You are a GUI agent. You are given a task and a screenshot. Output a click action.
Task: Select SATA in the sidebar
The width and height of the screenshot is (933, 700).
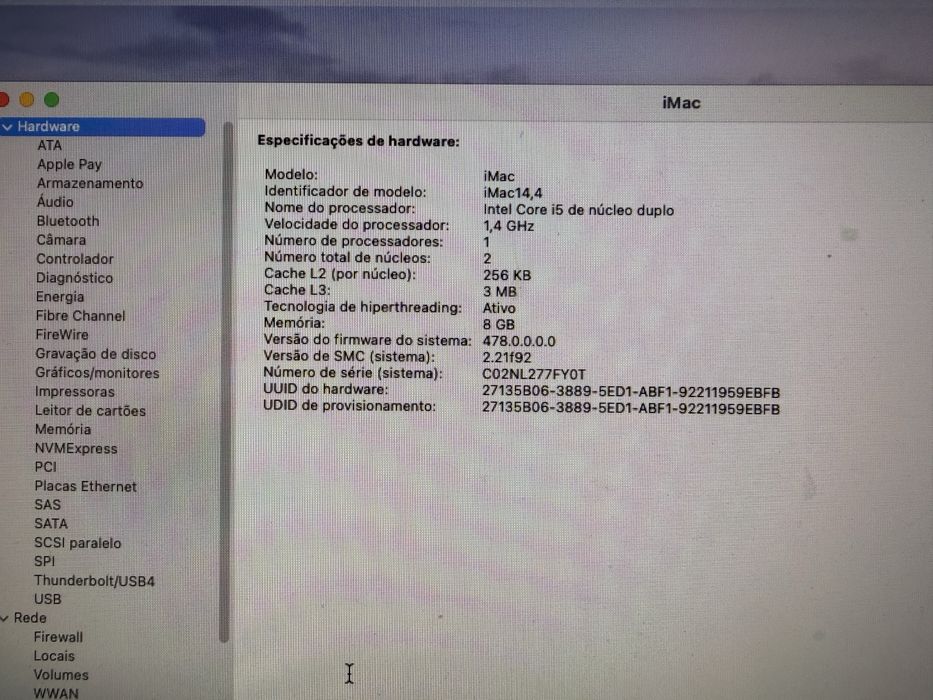tap(51, 524)
